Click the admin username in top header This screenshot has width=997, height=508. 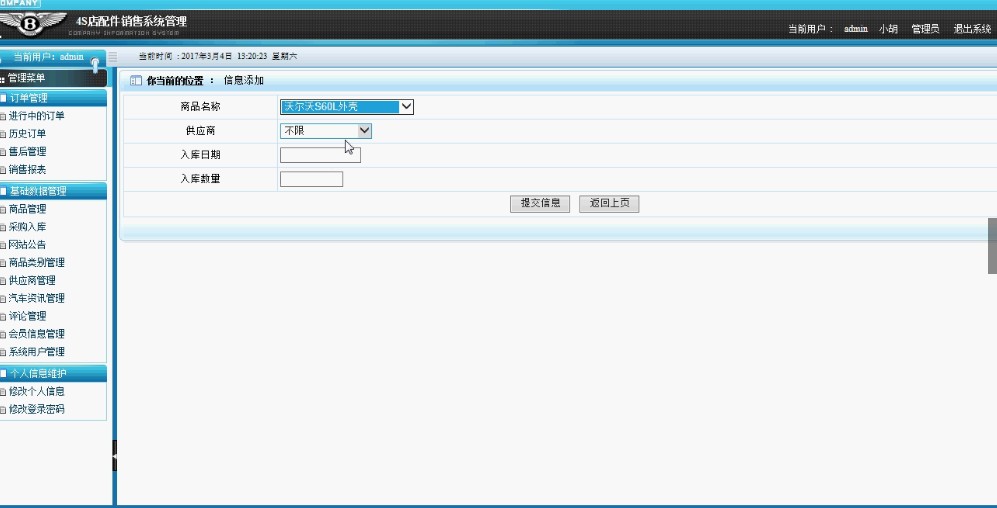pos(856,29)
